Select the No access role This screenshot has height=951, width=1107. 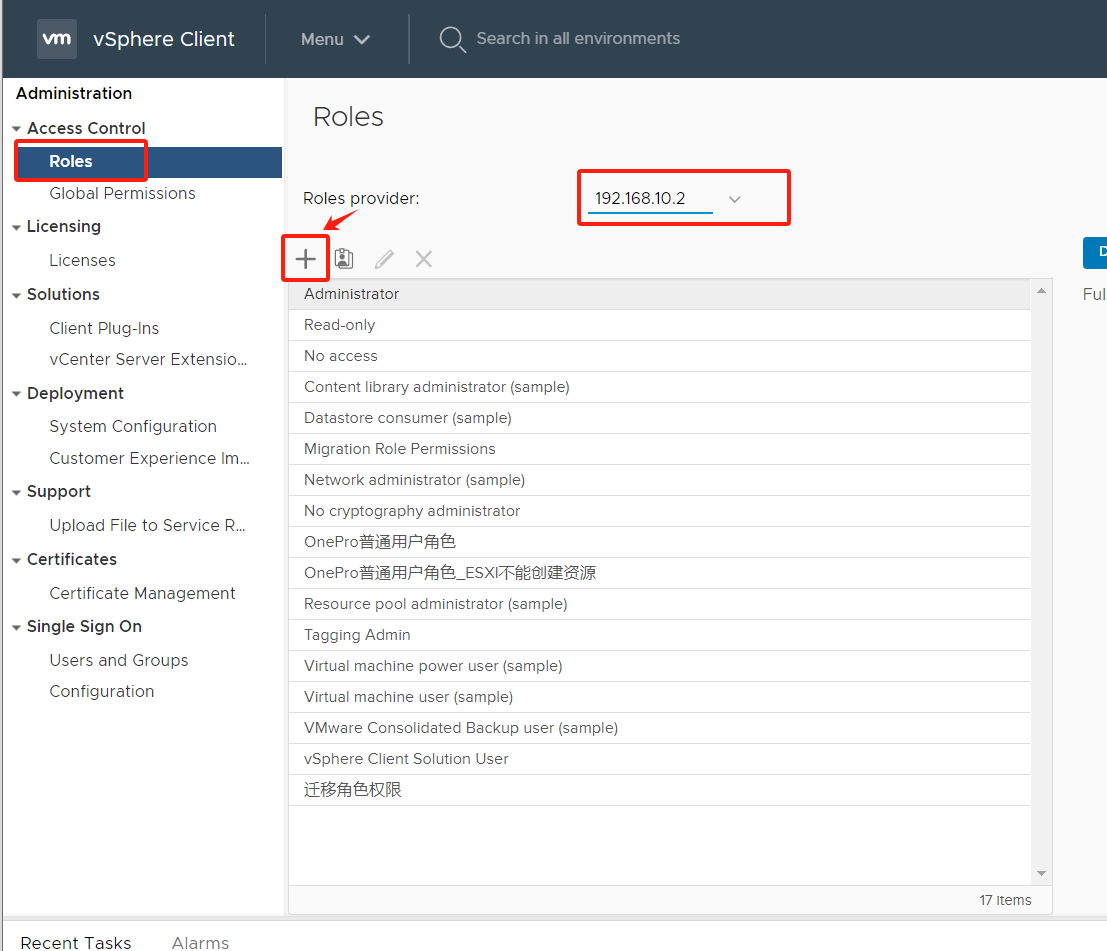(x=659, y=356)
